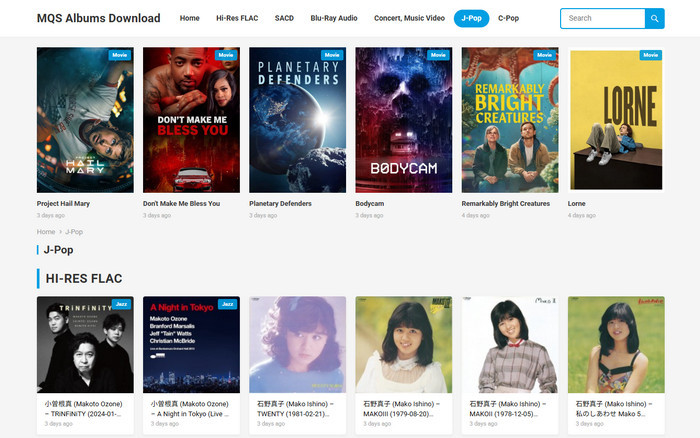Open the Planetary Defenders poster
The image size is (700, 438).
[x=298, y=120]
